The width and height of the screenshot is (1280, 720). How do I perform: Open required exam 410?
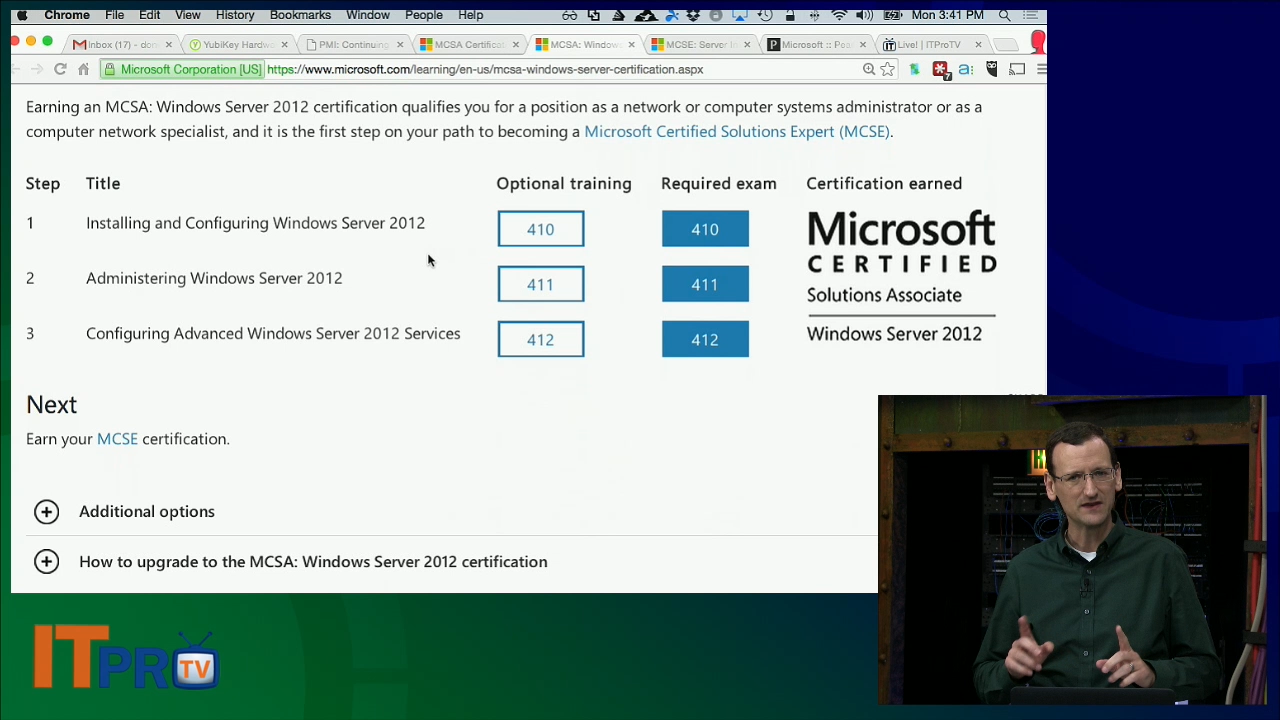(x=705, y=229)
